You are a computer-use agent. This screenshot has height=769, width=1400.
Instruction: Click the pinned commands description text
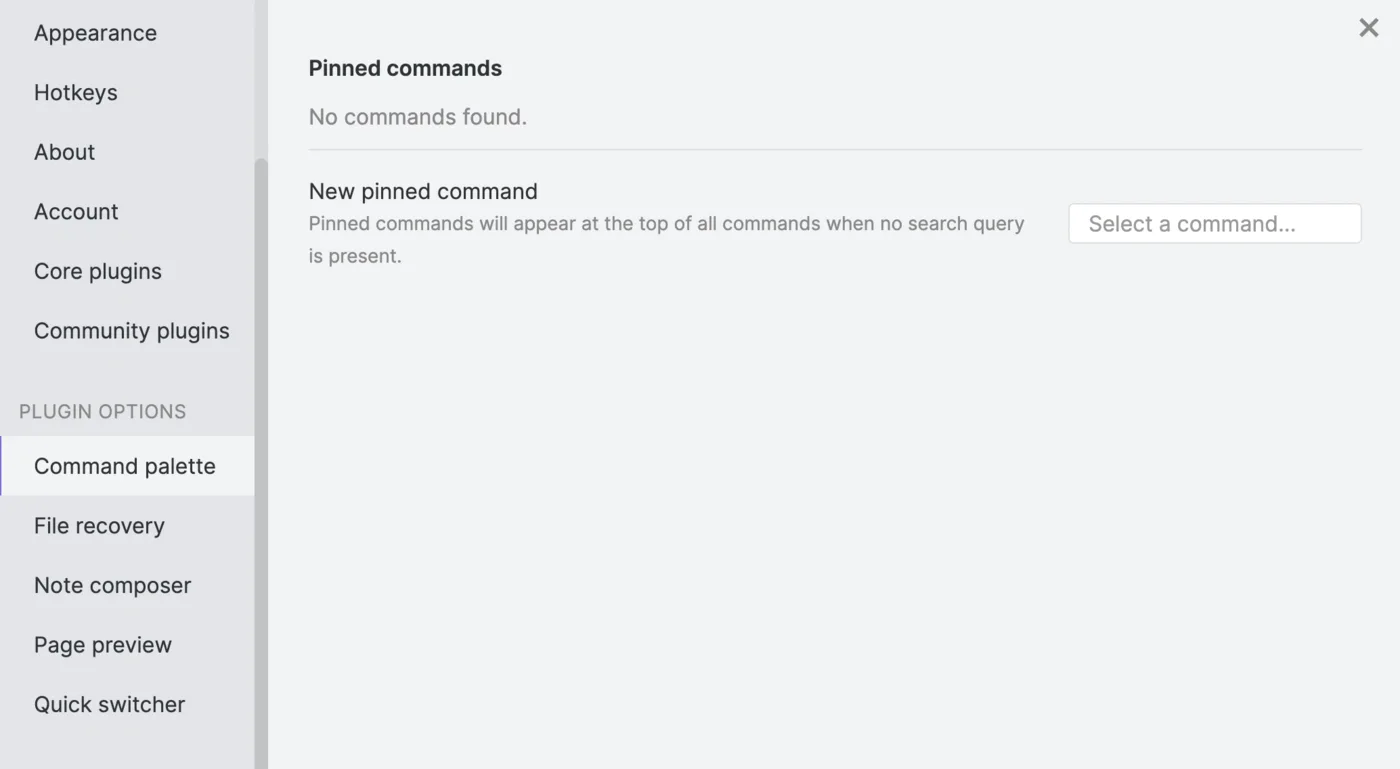[x=666, y=224]
